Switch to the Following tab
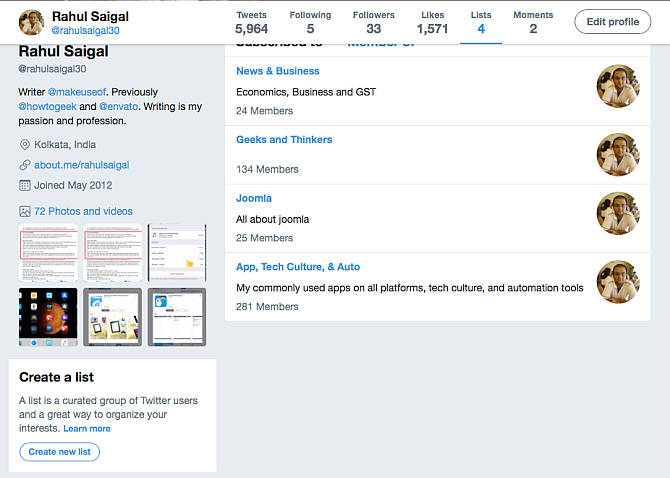Viewport: 670px width, 478px height. coord(310,22)
